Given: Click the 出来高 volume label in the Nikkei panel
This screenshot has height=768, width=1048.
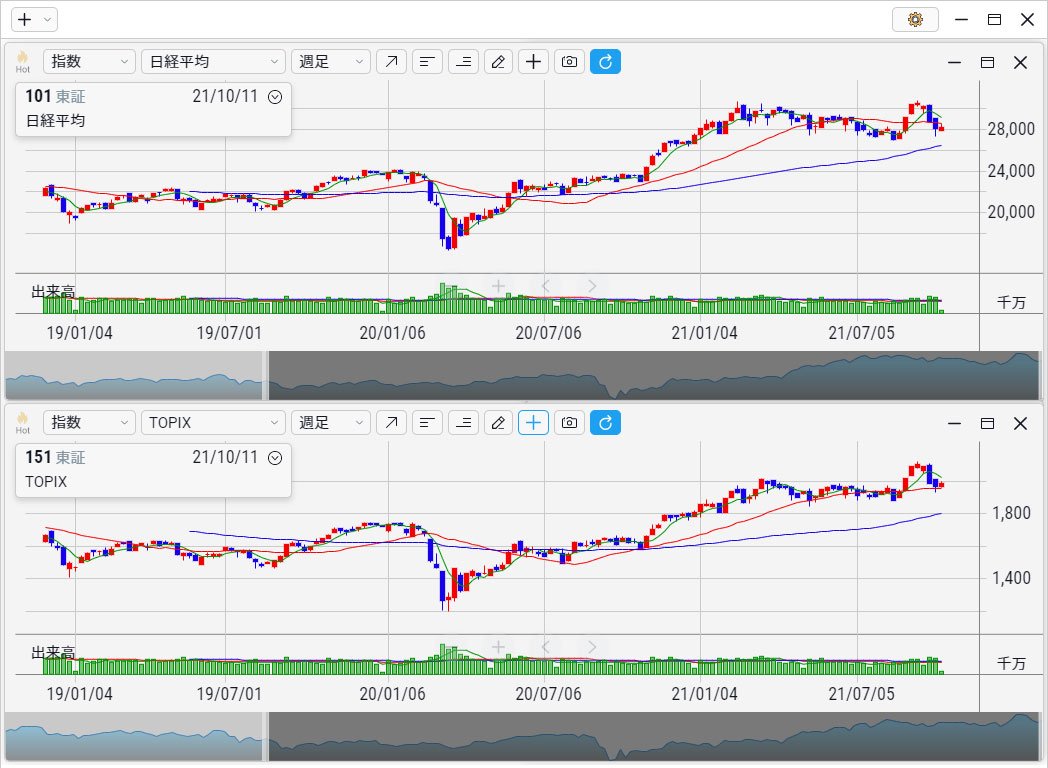Looking at the screenshot, I should (53, 292).
